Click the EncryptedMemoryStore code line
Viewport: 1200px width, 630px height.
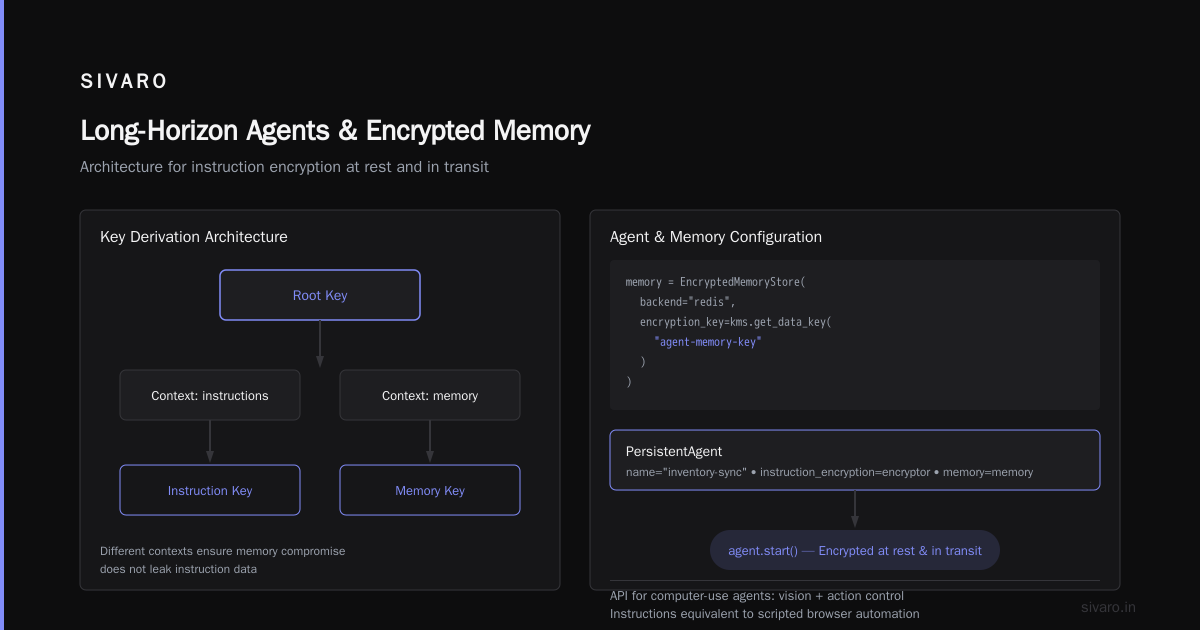[x=715, y=282]
